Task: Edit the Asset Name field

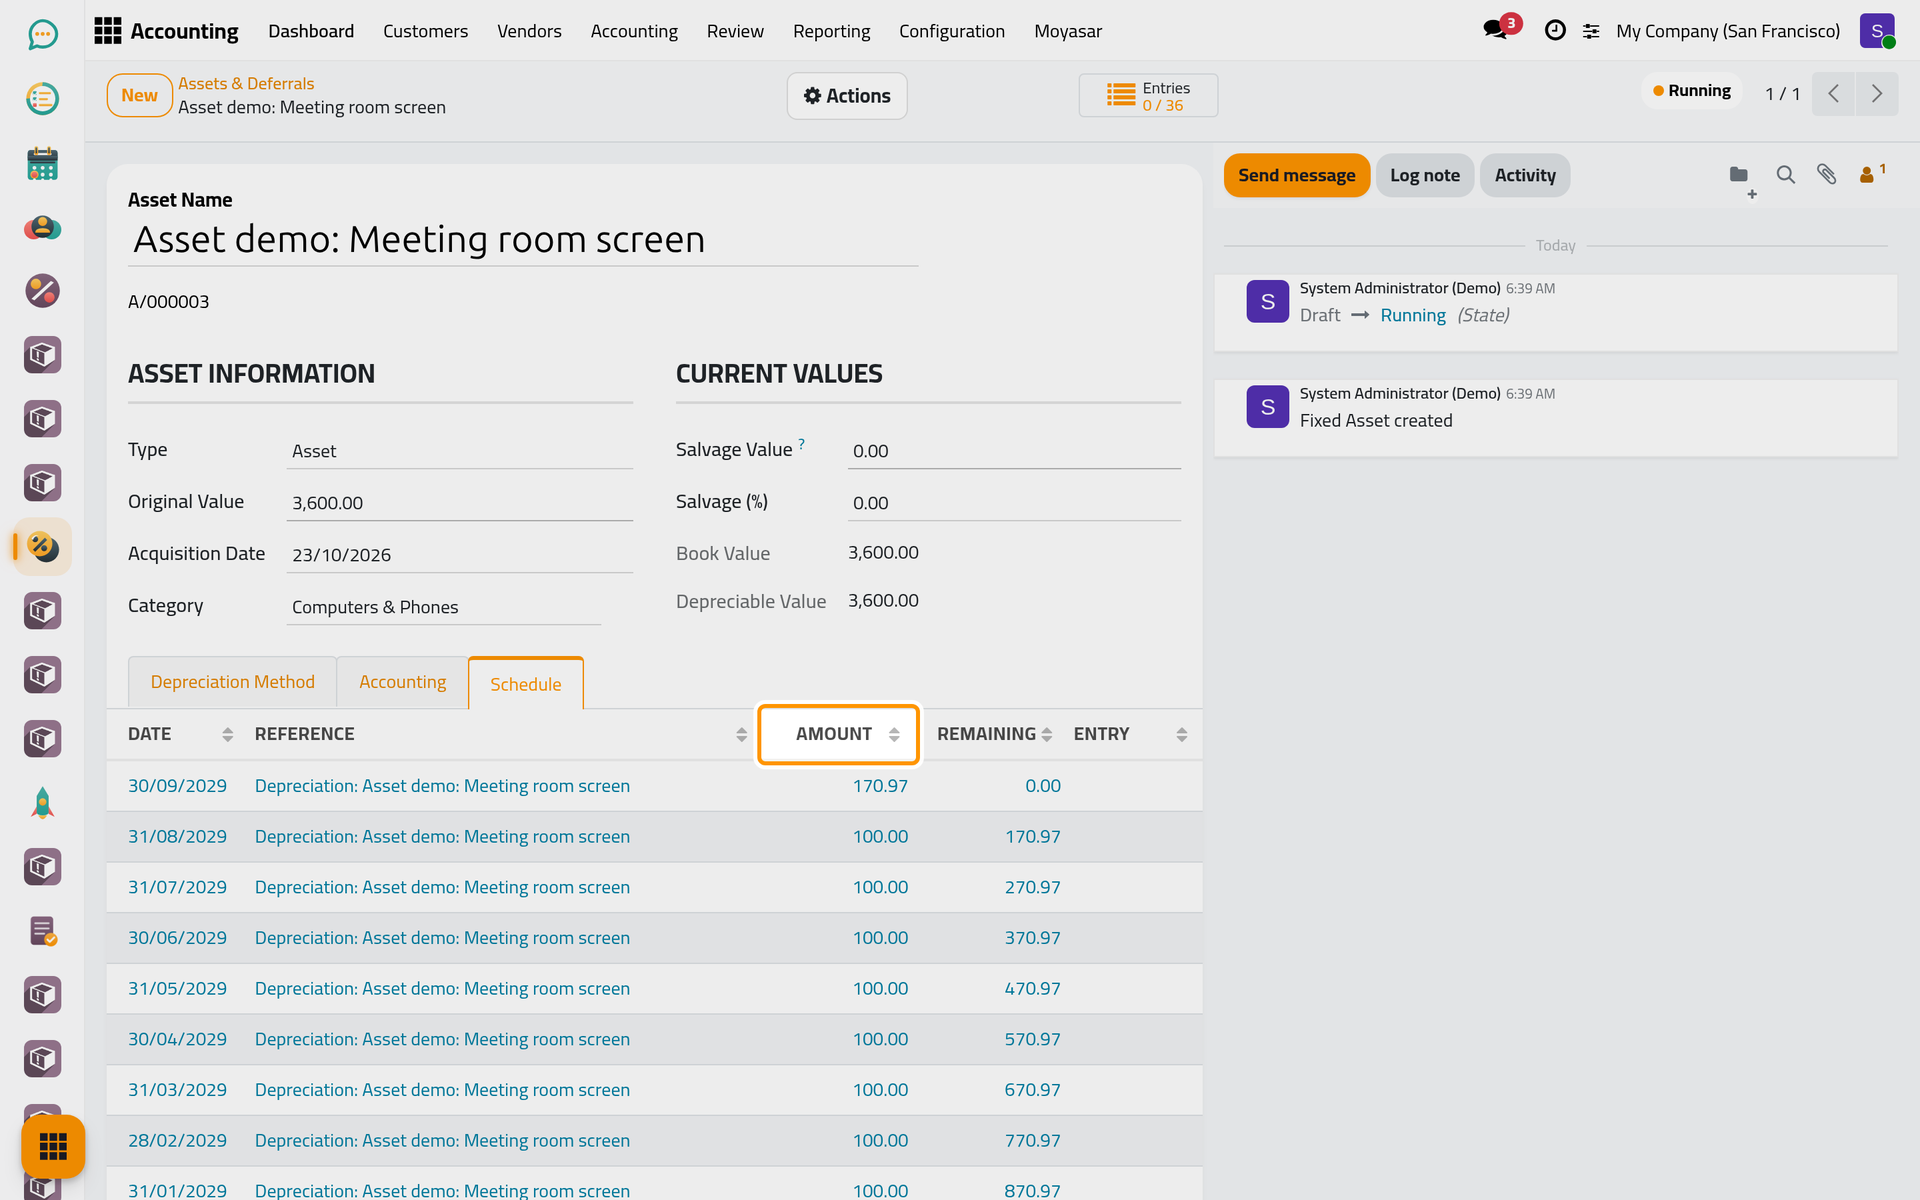Action: tap(523, 240)
